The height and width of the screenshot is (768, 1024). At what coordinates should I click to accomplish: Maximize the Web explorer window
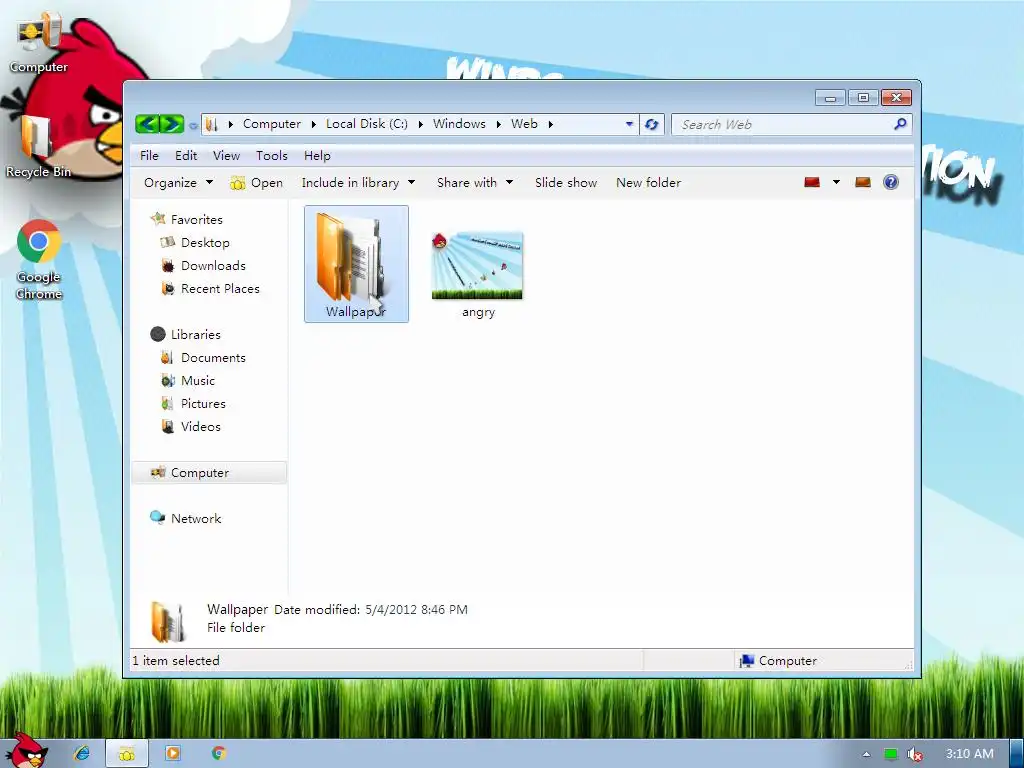tap(863, 98)
